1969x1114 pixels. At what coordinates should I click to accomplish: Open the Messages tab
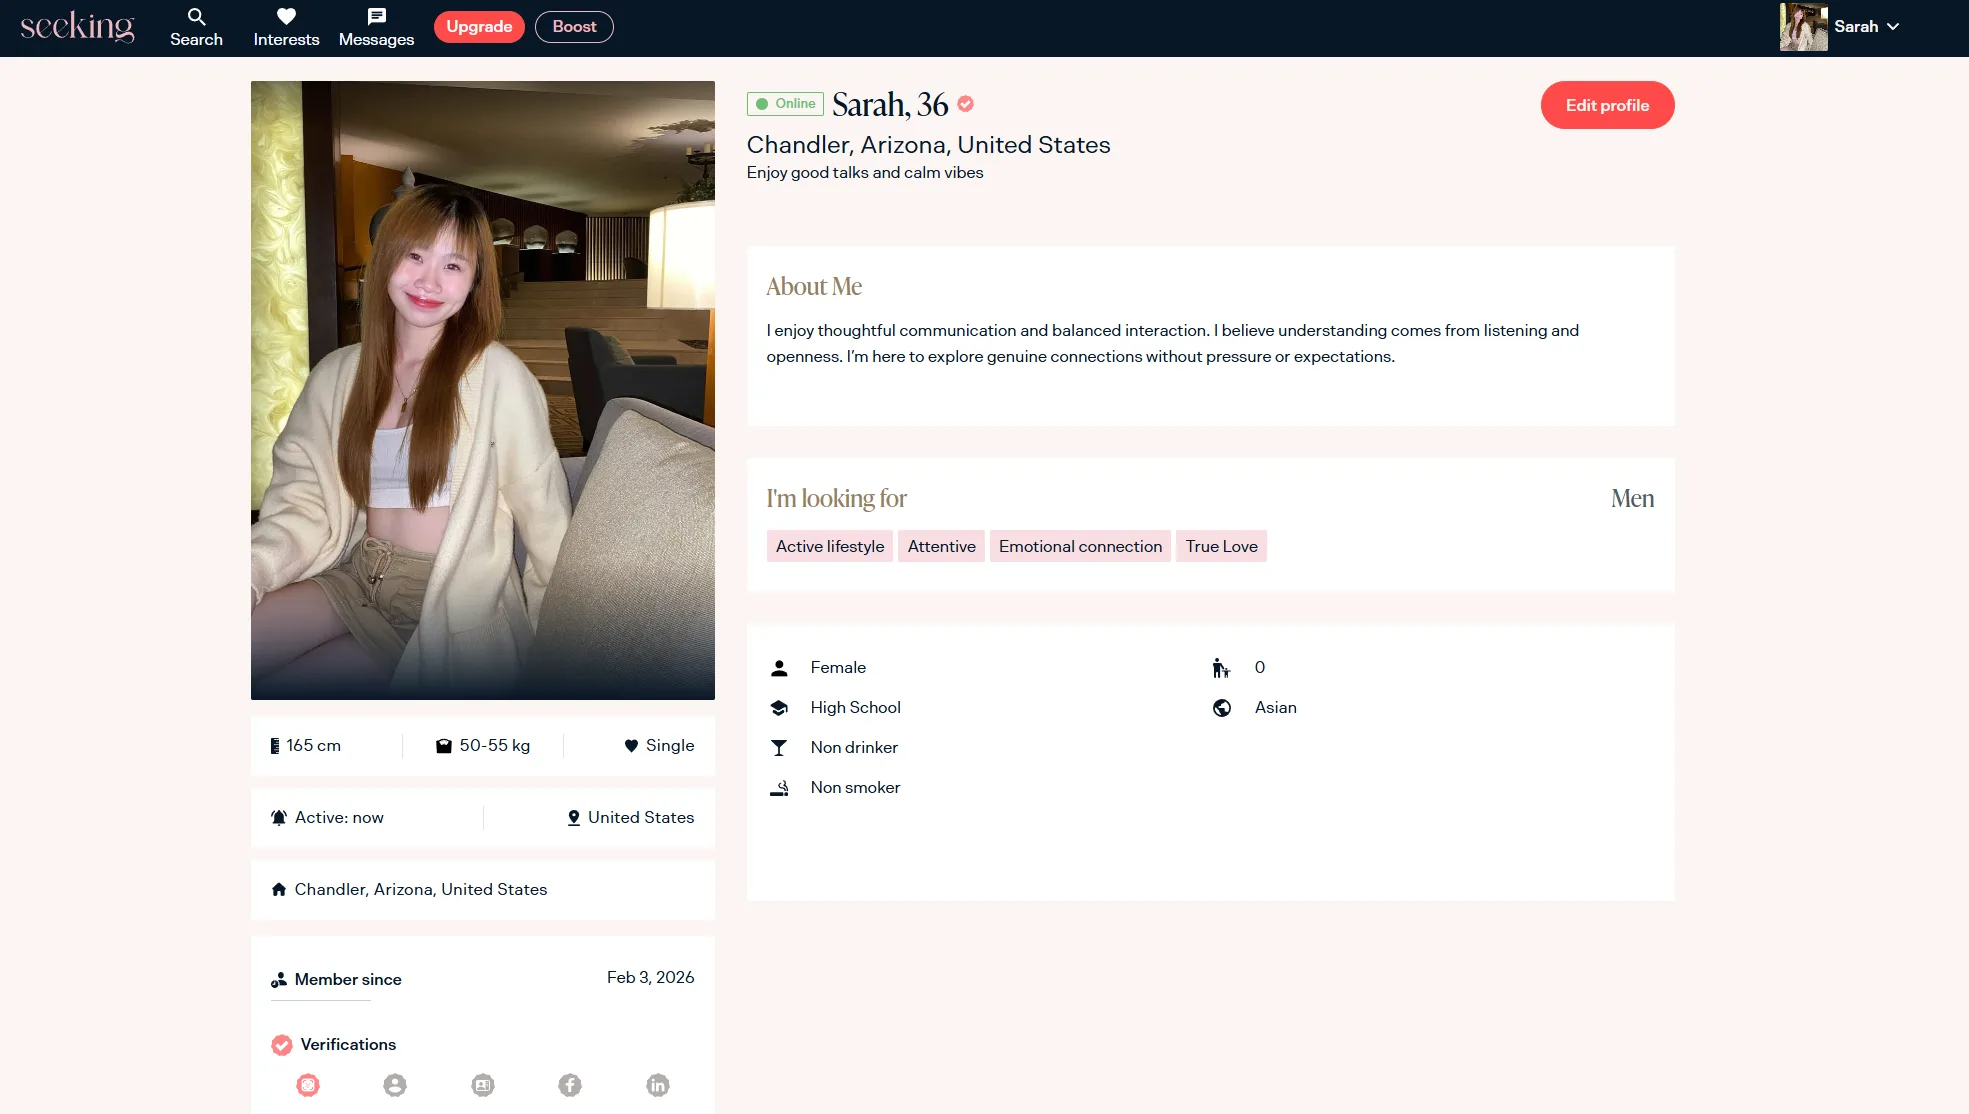click(376, 27)
